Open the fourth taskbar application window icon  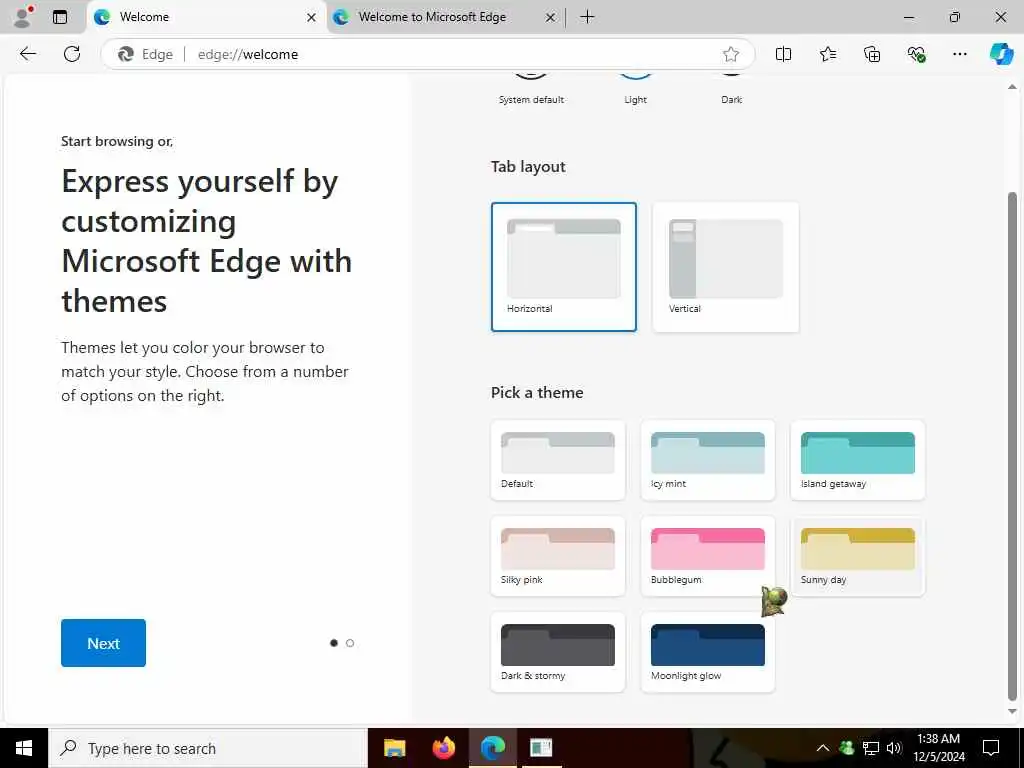coord(541,748)
